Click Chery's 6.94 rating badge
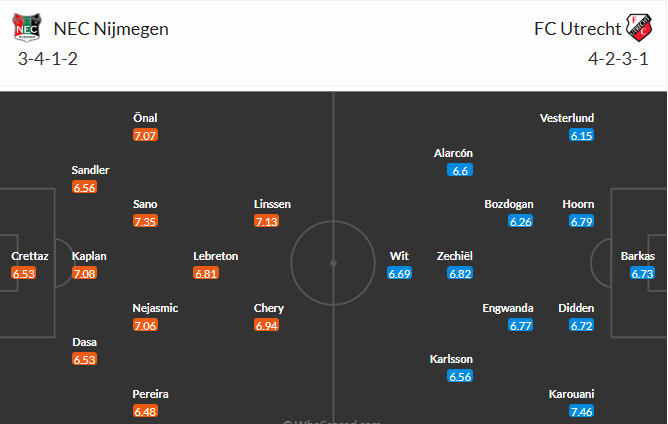Viewport: 668px width, 424px height. (x=266, y=325)
